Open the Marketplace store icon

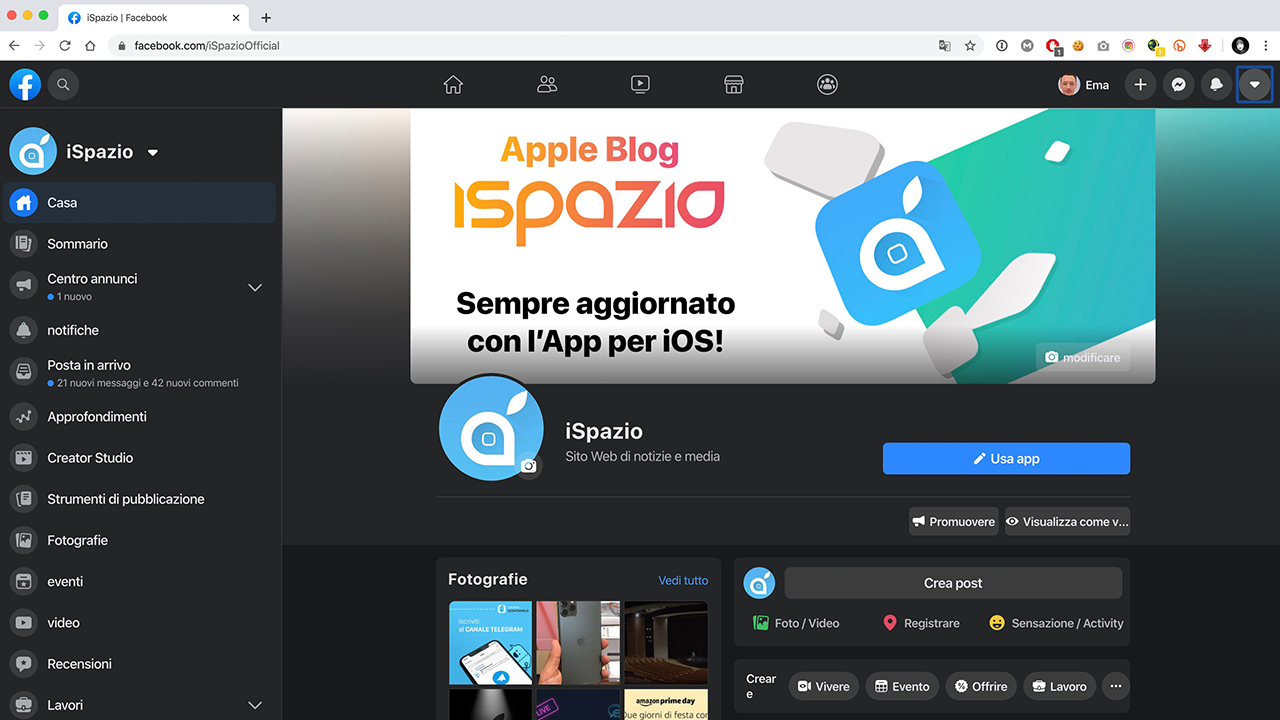tap(734, 85)
